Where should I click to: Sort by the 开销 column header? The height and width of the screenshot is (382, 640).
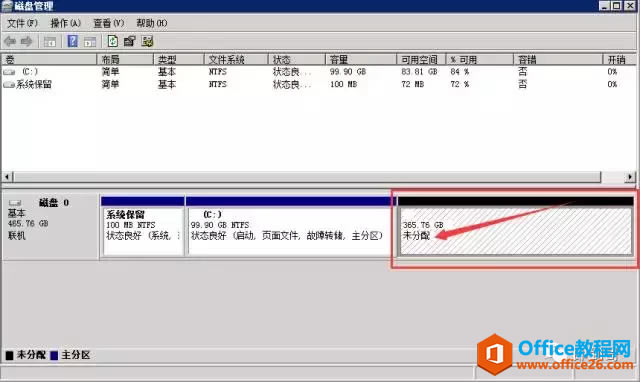[x=620, y=60]
